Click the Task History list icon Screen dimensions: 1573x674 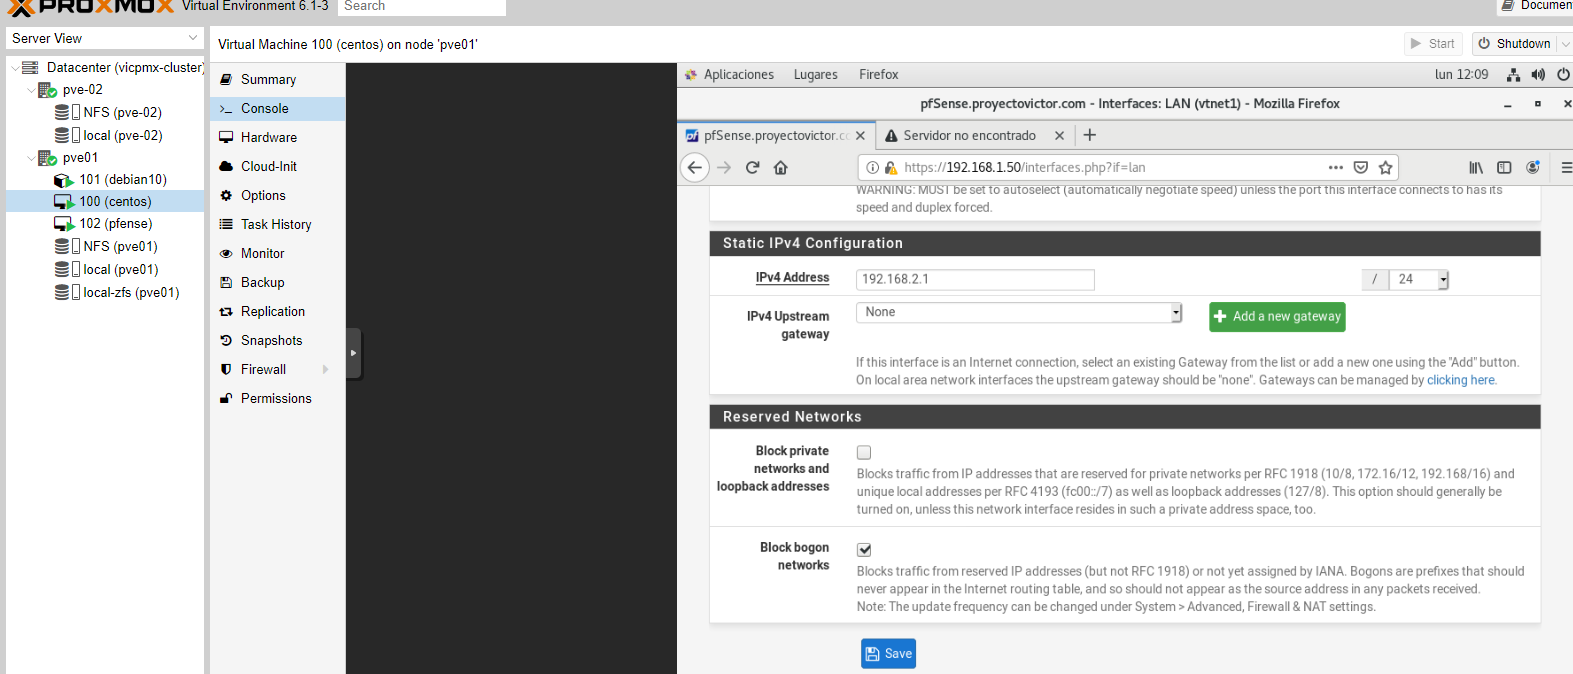pyautogui.click(x=226, y=224)
